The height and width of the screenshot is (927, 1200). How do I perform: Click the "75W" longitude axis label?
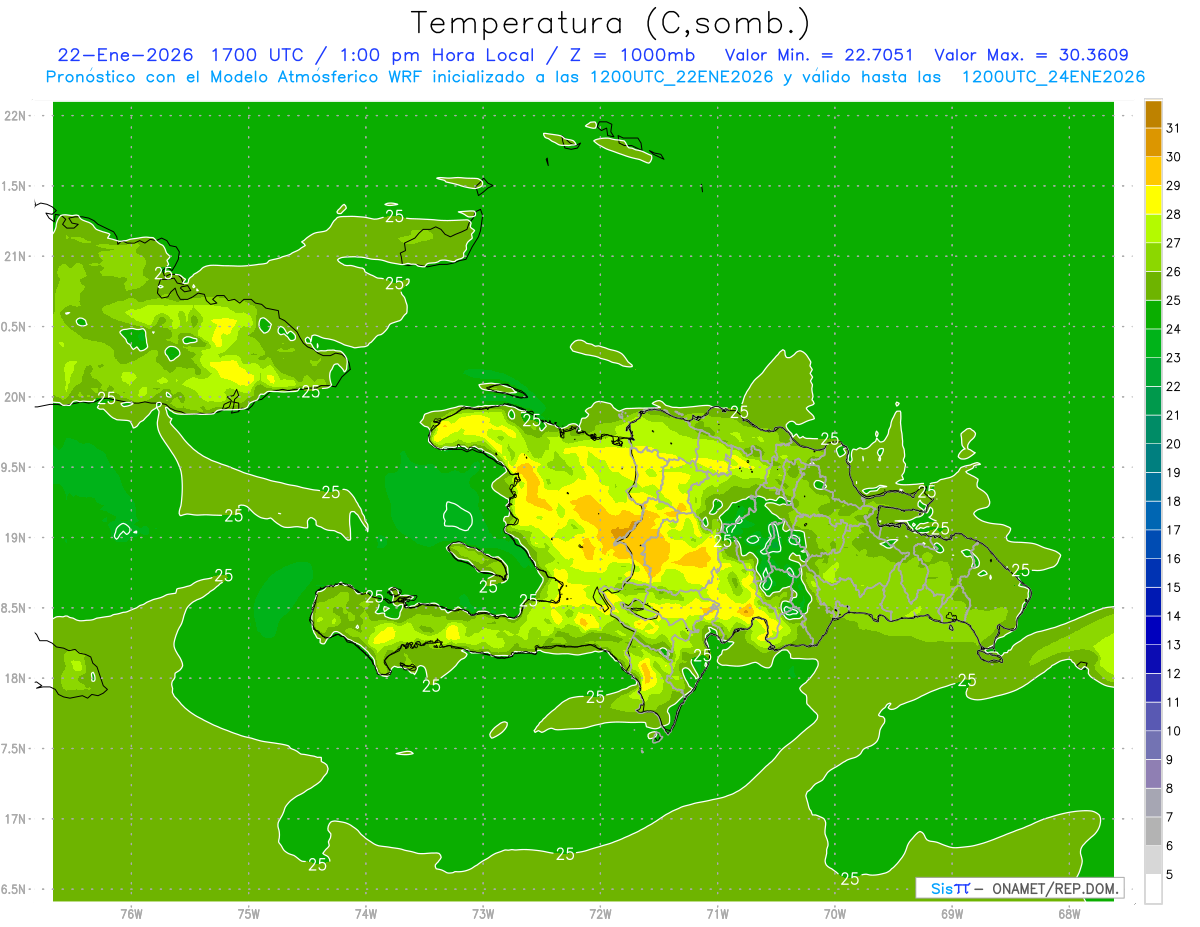248,914
